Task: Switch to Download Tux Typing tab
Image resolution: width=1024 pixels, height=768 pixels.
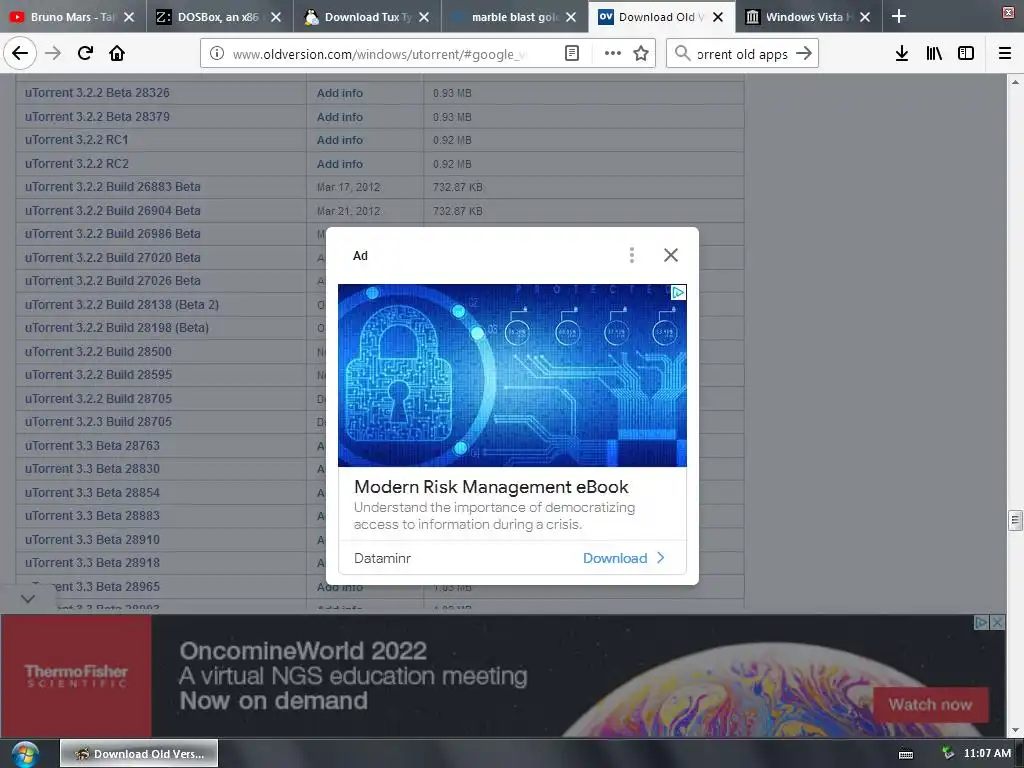Action: 366,17
